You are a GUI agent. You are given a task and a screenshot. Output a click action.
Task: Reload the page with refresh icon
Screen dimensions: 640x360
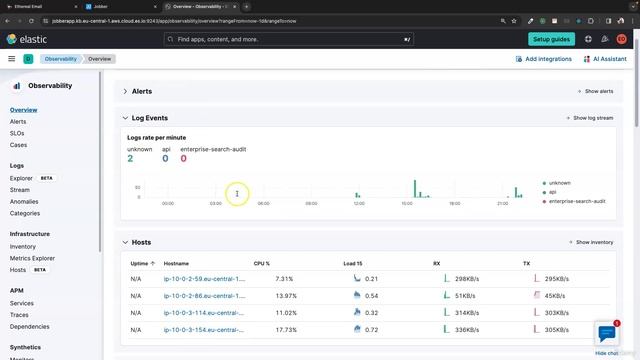[31, 21]
